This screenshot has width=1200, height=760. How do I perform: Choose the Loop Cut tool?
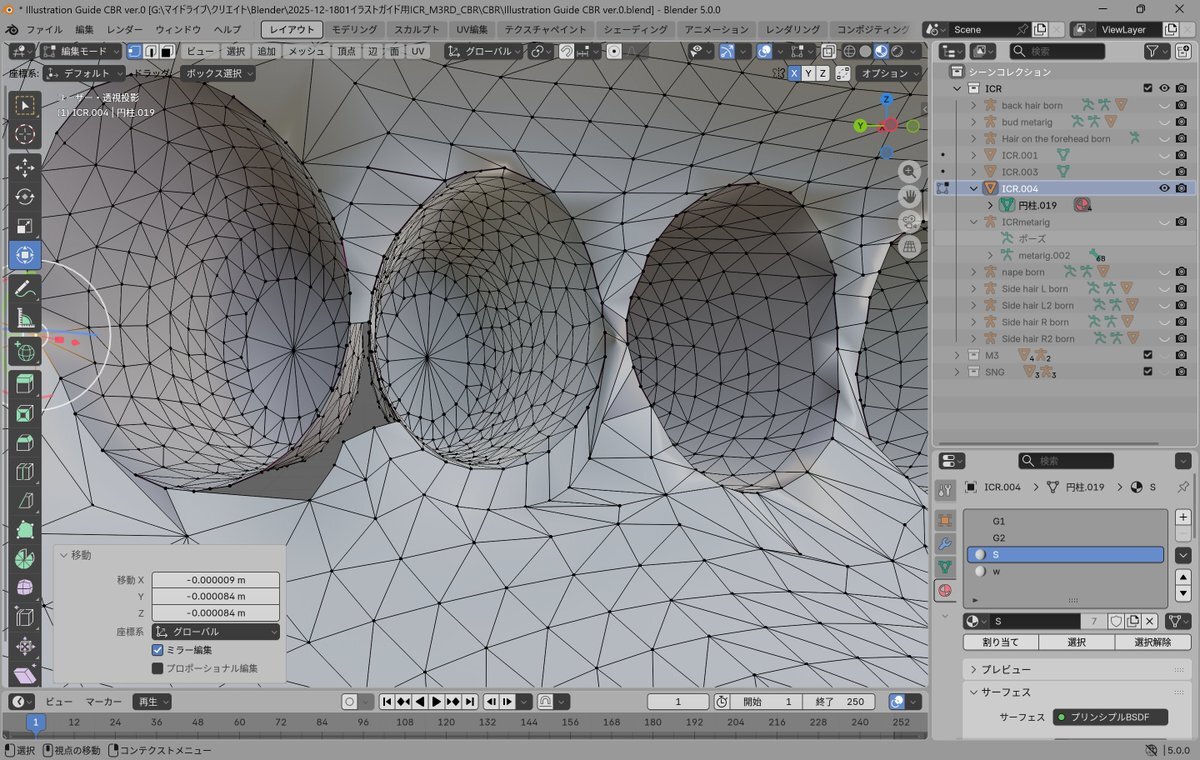[x=25, y=471]
